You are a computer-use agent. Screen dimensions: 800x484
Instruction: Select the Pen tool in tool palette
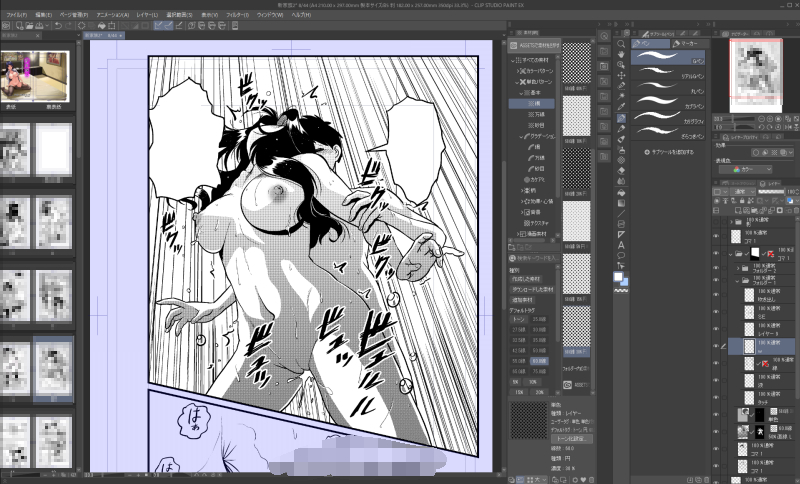point(621,118)
